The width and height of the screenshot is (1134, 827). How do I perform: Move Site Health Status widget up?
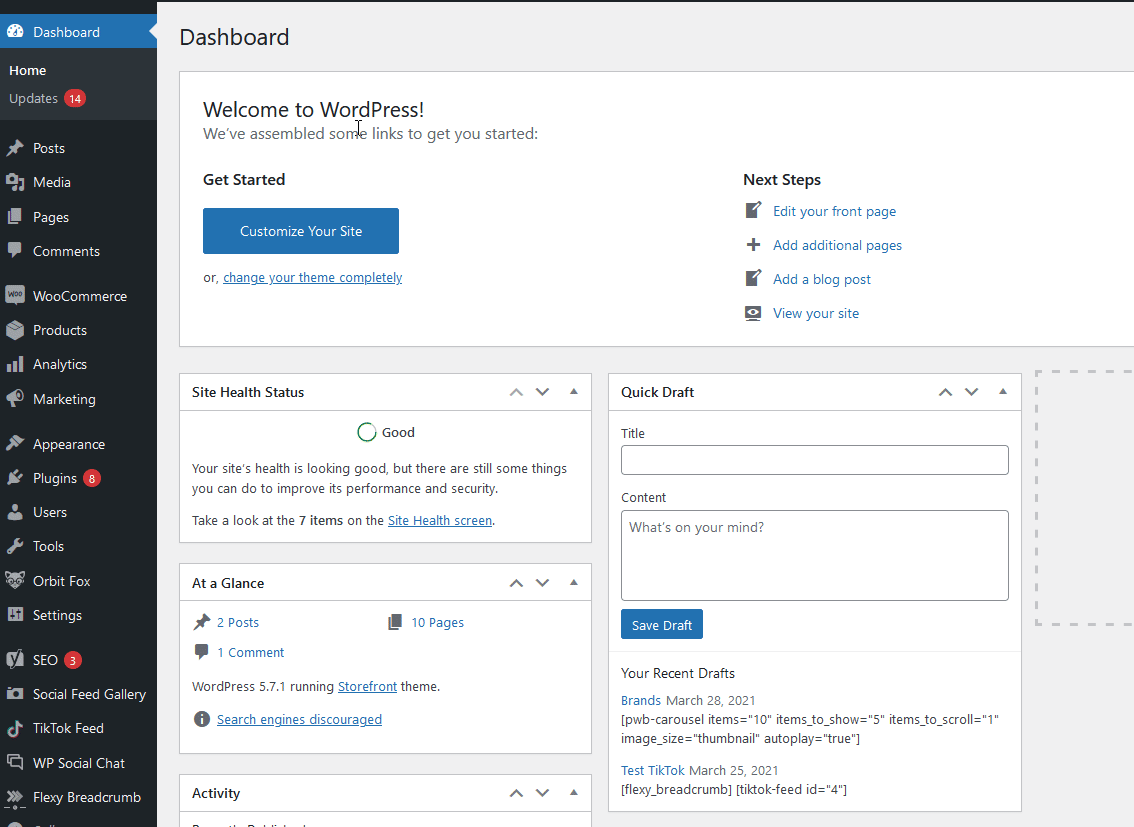pyautogui.click(x=516, y=392)
